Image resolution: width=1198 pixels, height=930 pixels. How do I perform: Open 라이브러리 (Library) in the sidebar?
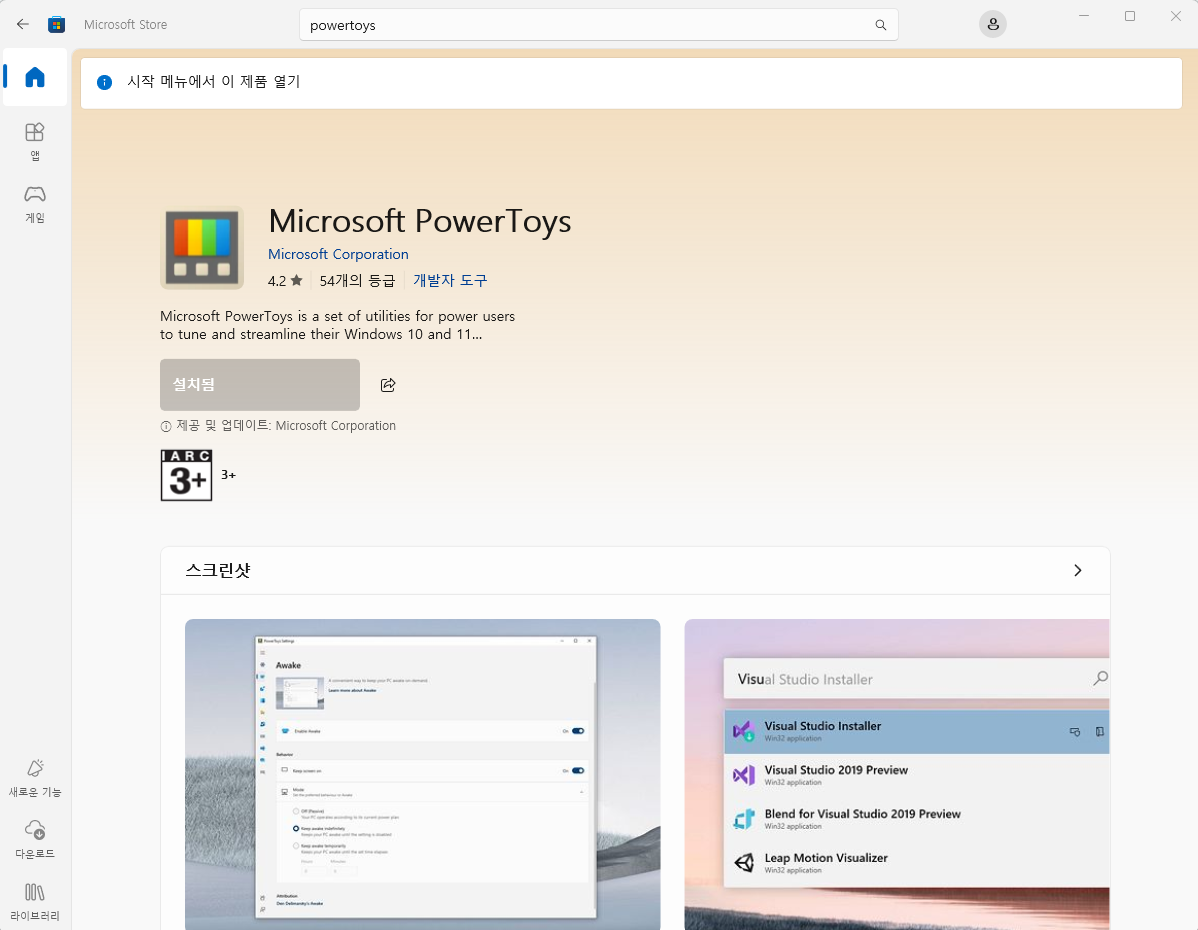35,902
